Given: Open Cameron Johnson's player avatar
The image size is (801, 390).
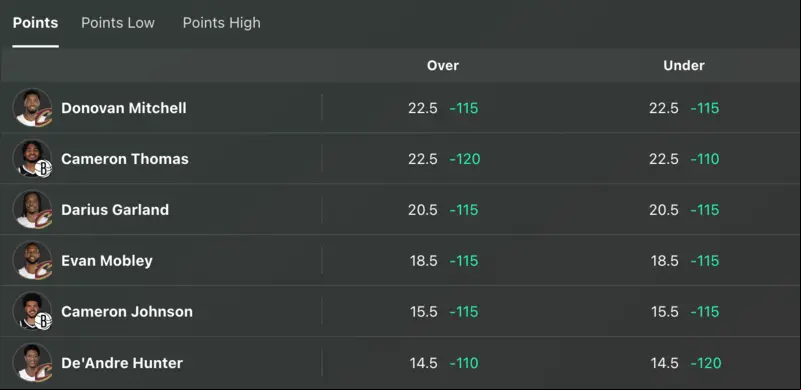Looking at the screenshot, I should tap(32, 311).
